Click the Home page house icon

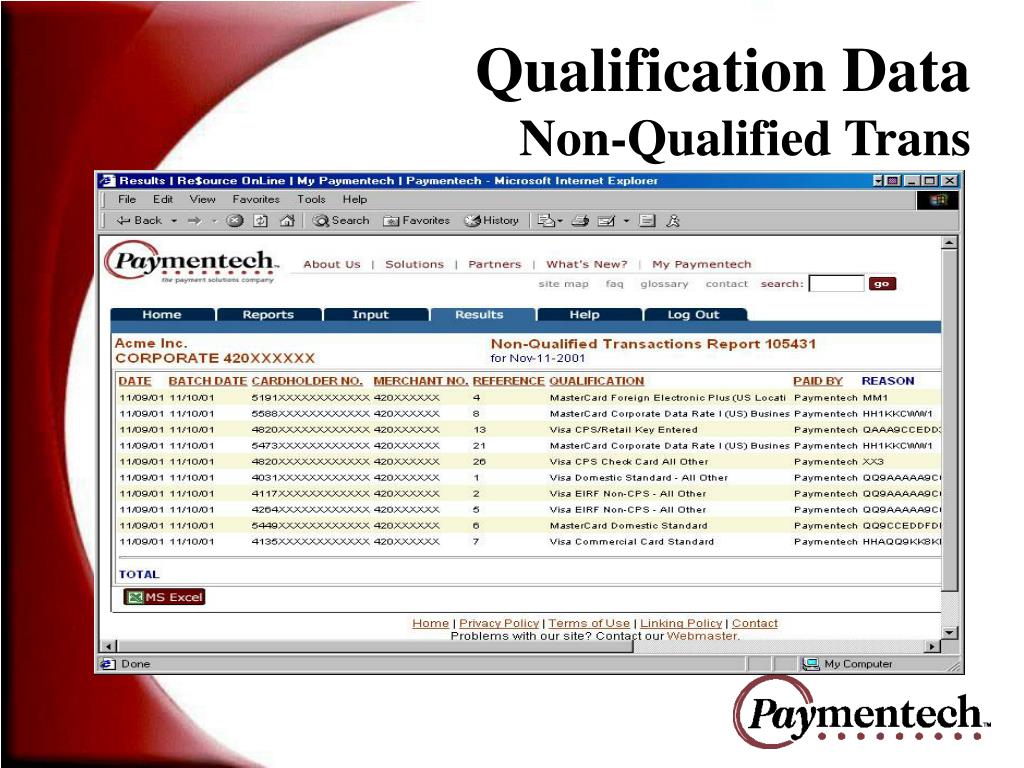[287, 221]
